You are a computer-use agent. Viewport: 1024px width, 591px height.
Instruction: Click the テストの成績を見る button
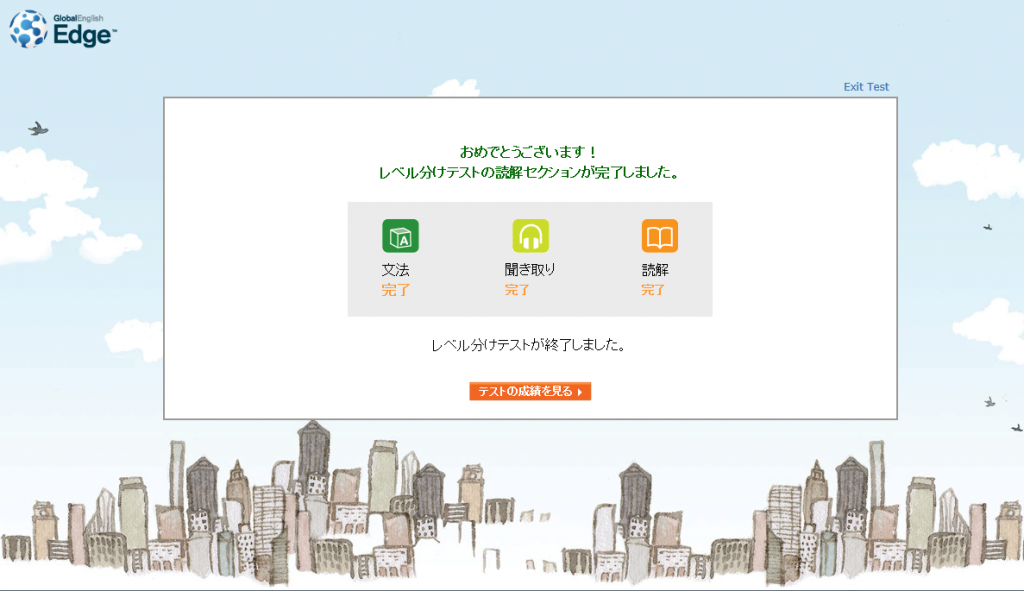(x=530, y=391)
